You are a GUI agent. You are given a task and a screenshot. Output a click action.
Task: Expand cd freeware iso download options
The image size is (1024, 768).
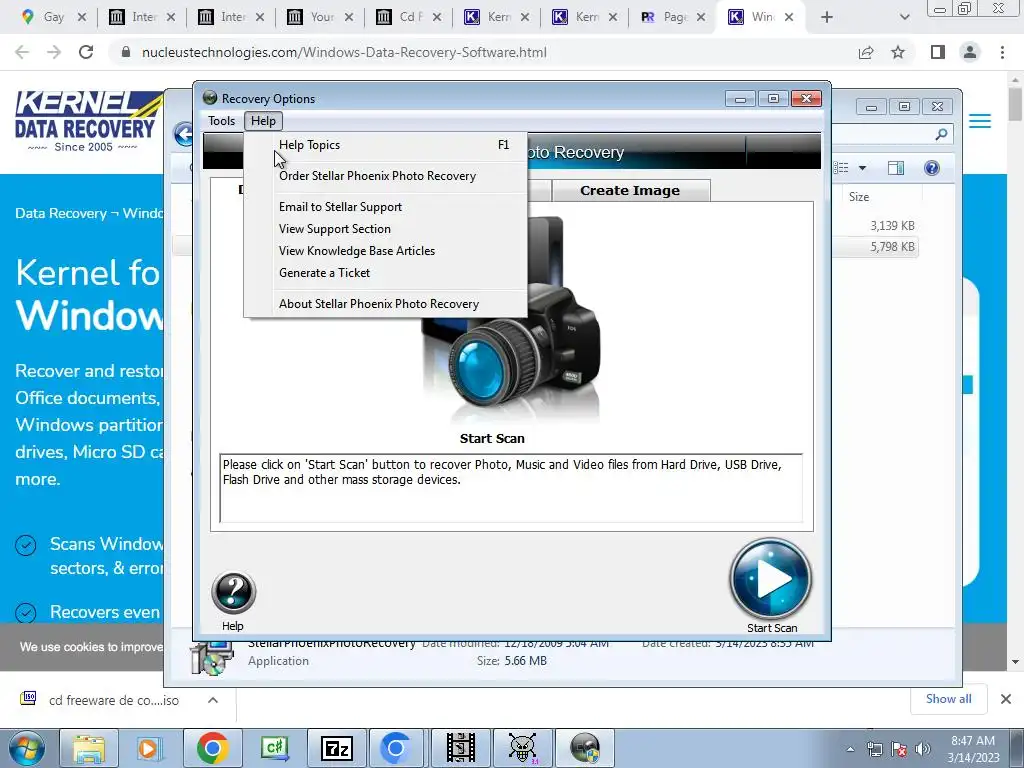213,700
